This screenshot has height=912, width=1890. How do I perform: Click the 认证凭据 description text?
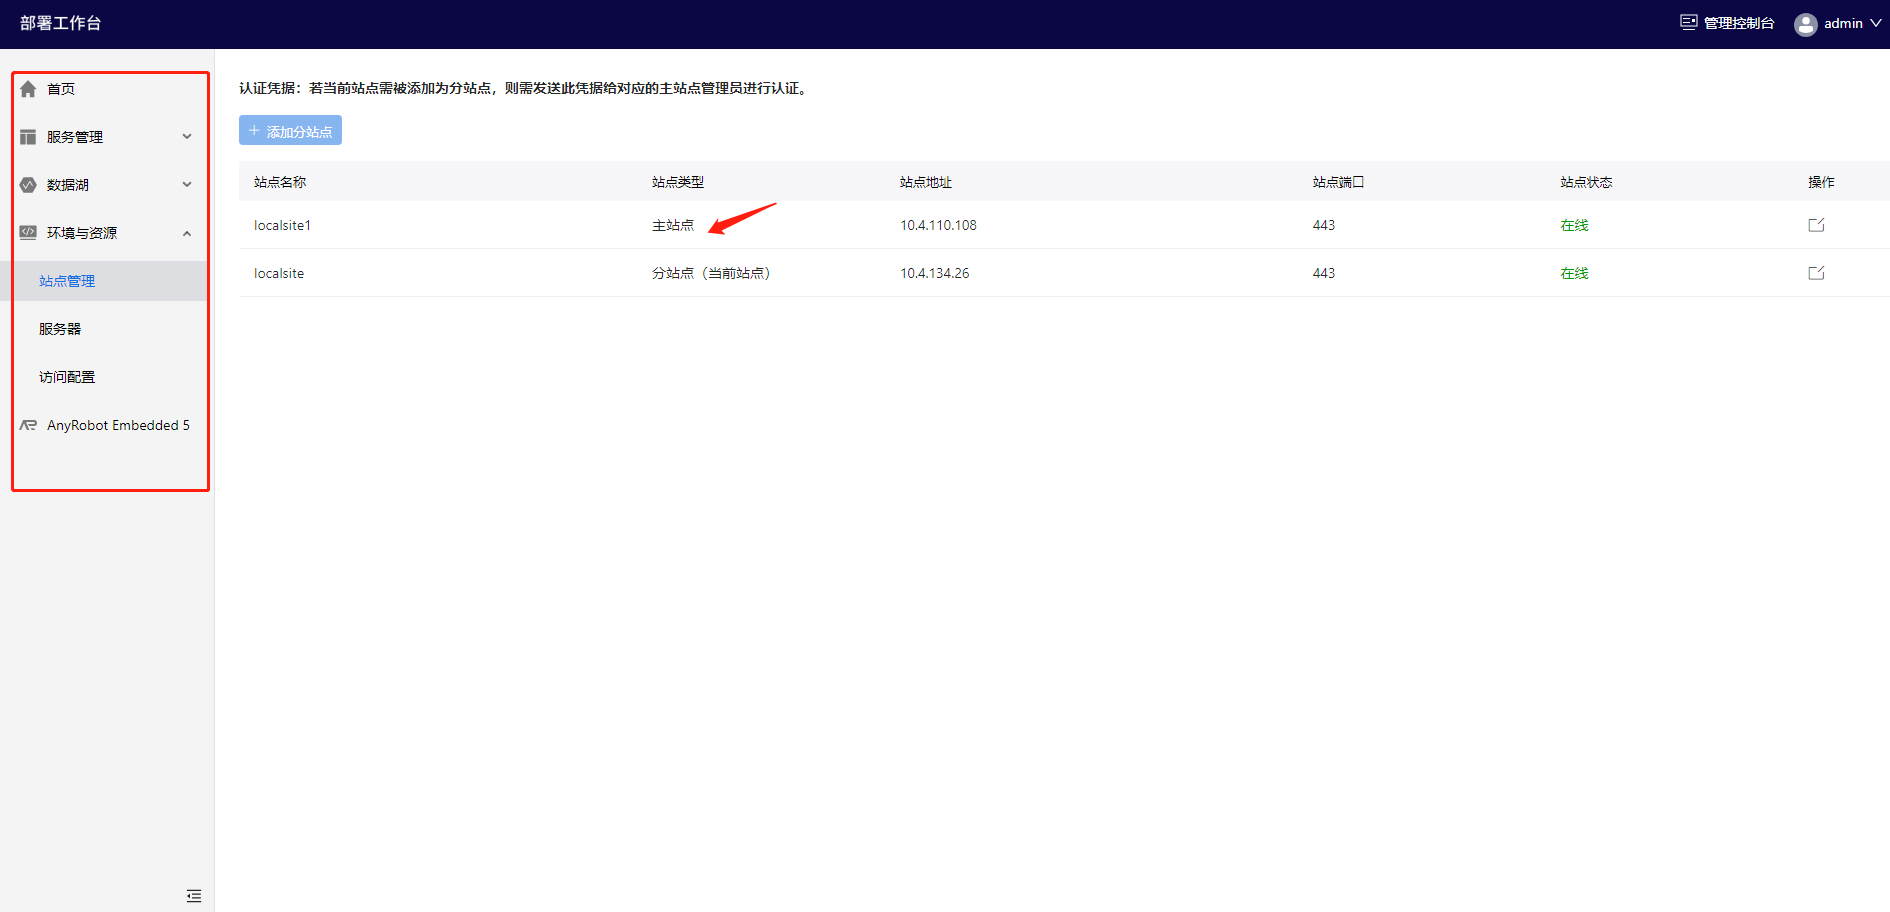pos(524,88)
